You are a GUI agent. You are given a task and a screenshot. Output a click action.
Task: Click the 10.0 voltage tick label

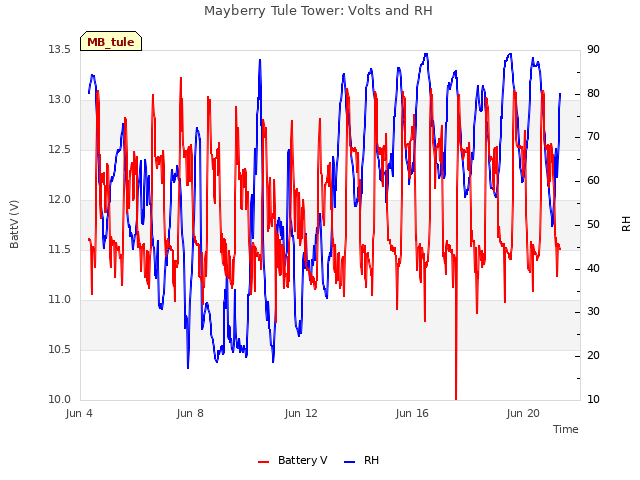coord(60,399)
